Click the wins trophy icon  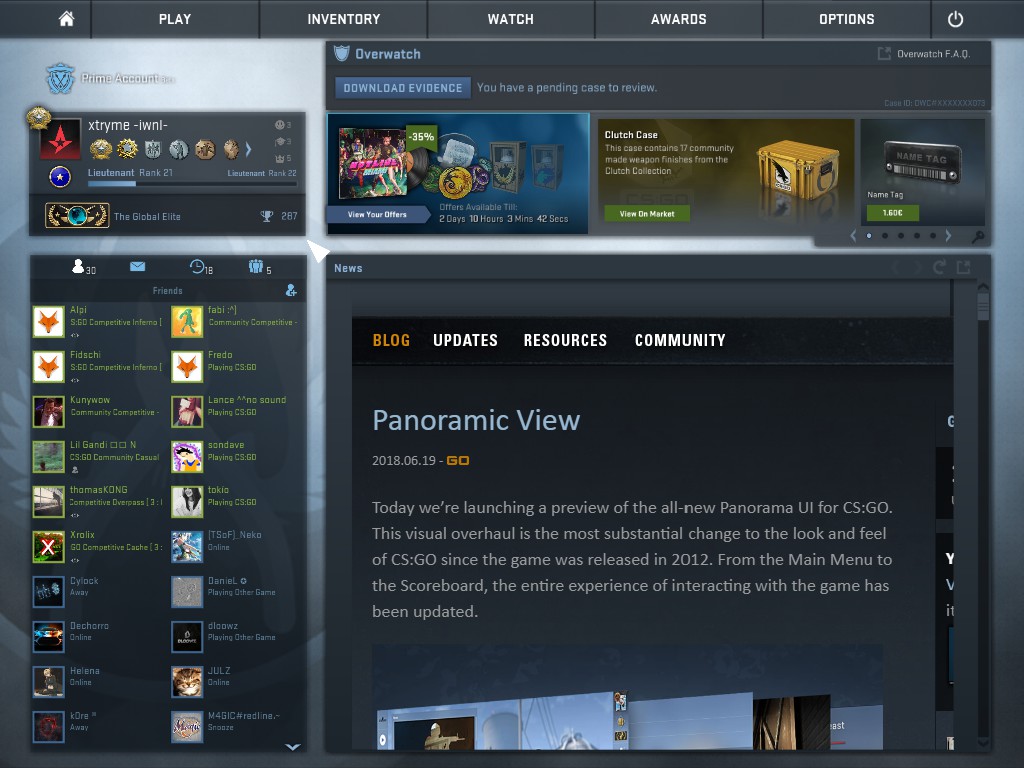click(266, 216)
